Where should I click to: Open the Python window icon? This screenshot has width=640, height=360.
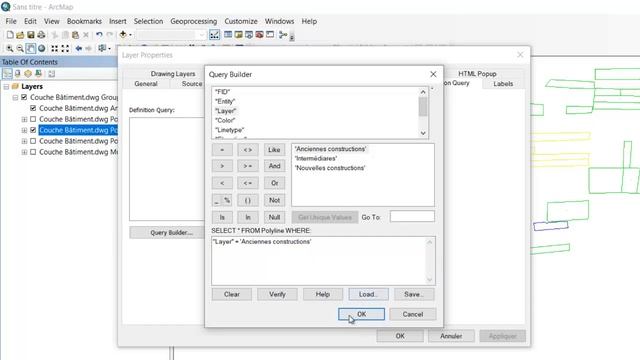[270, 35]
